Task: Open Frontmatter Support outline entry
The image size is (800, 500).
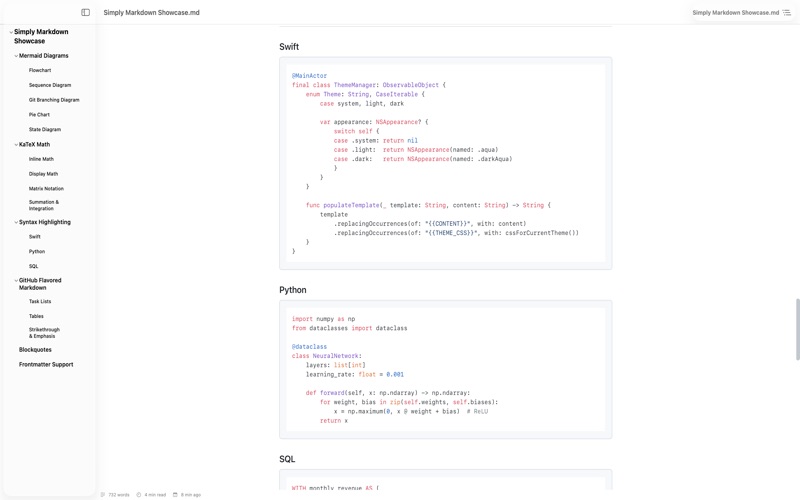Action: 46,365
